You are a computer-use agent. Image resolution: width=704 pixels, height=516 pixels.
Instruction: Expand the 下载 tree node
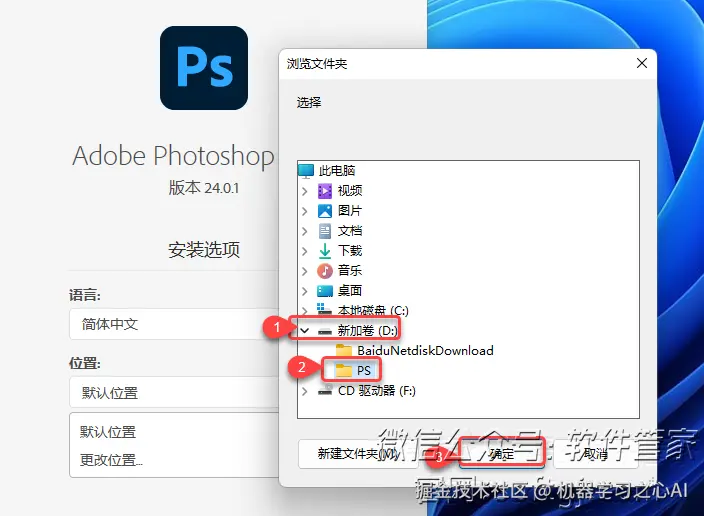tap(305, 251)
